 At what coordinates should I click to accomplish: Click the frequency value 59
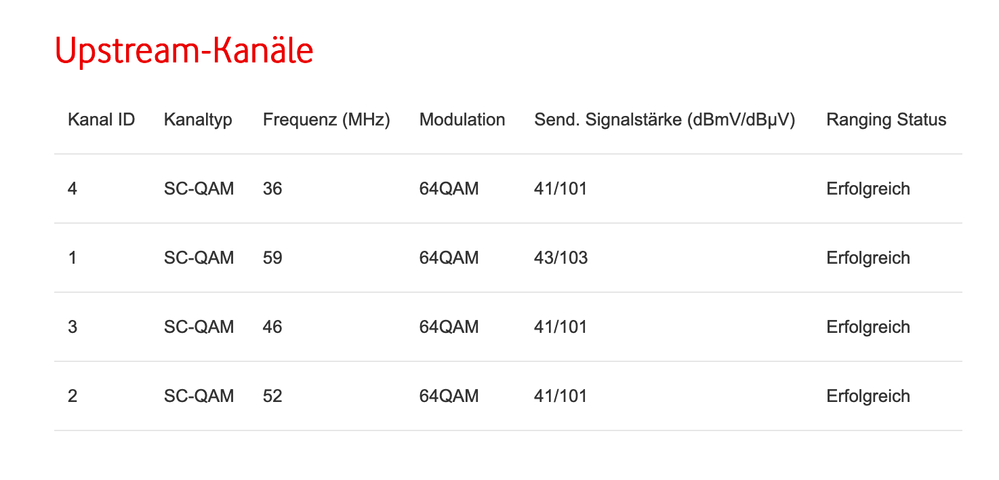click(x=272, y=258)
